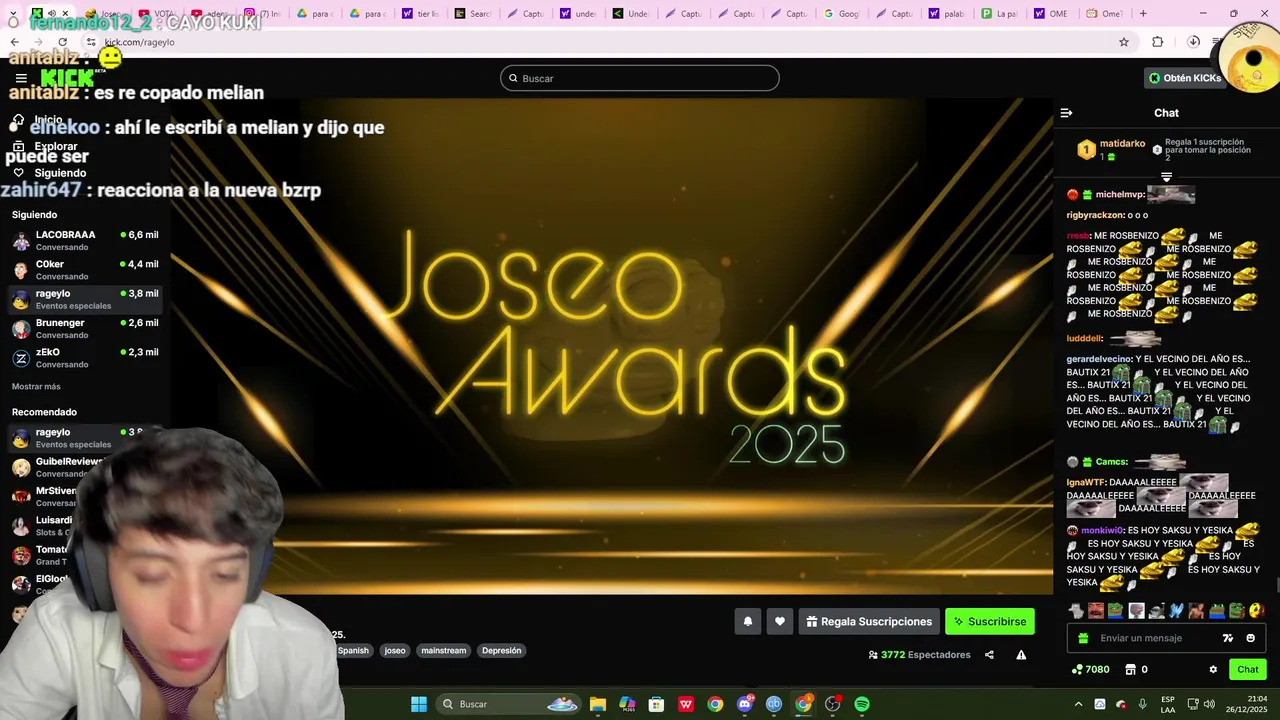1280x720 pixels.
Task: Open WPS Office from taskbar
Action: 686,704
